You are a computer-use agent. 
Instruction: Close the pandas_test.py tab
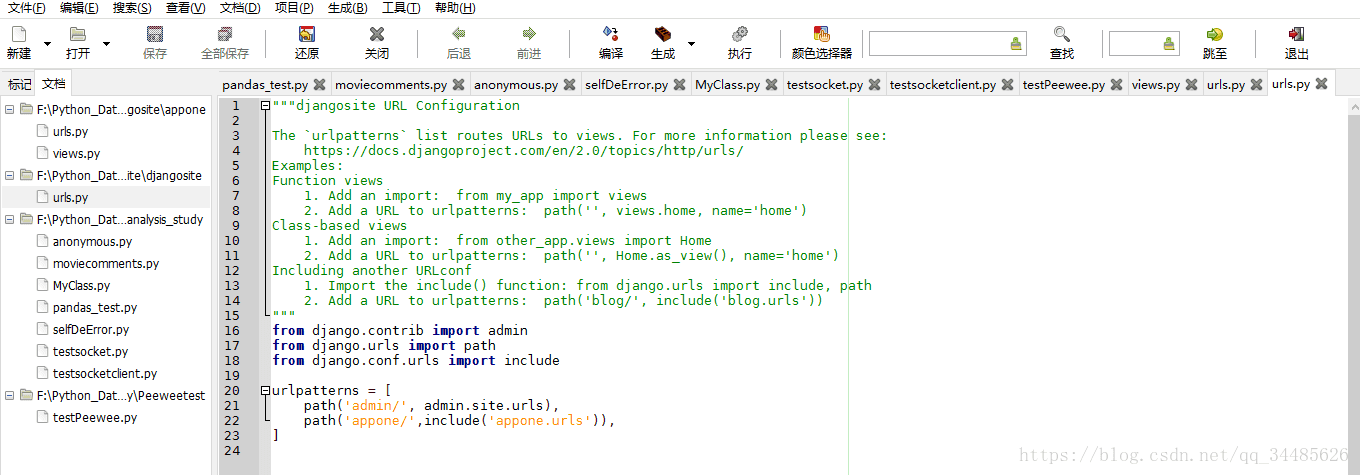319,85
